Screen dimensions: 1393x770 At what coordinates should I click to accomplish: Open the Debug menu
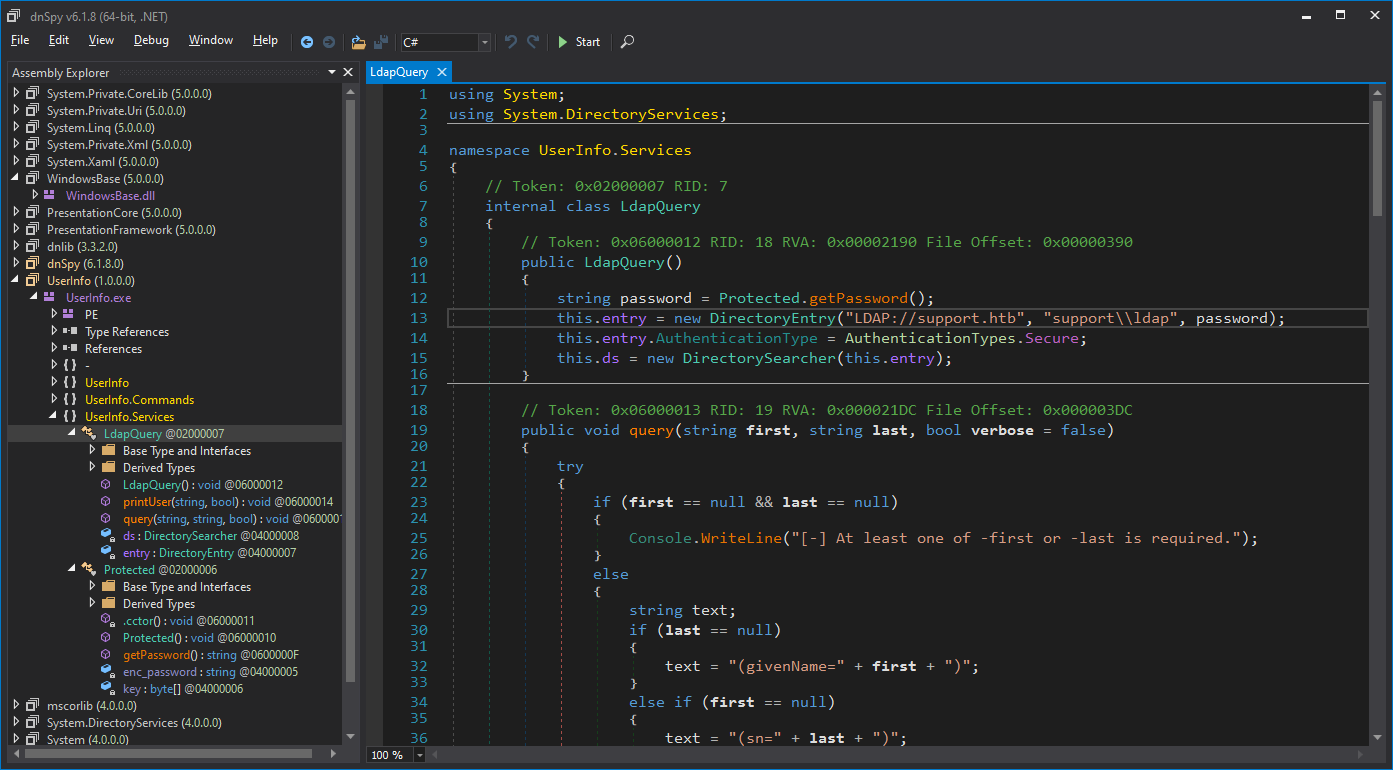tap(151, 41)
